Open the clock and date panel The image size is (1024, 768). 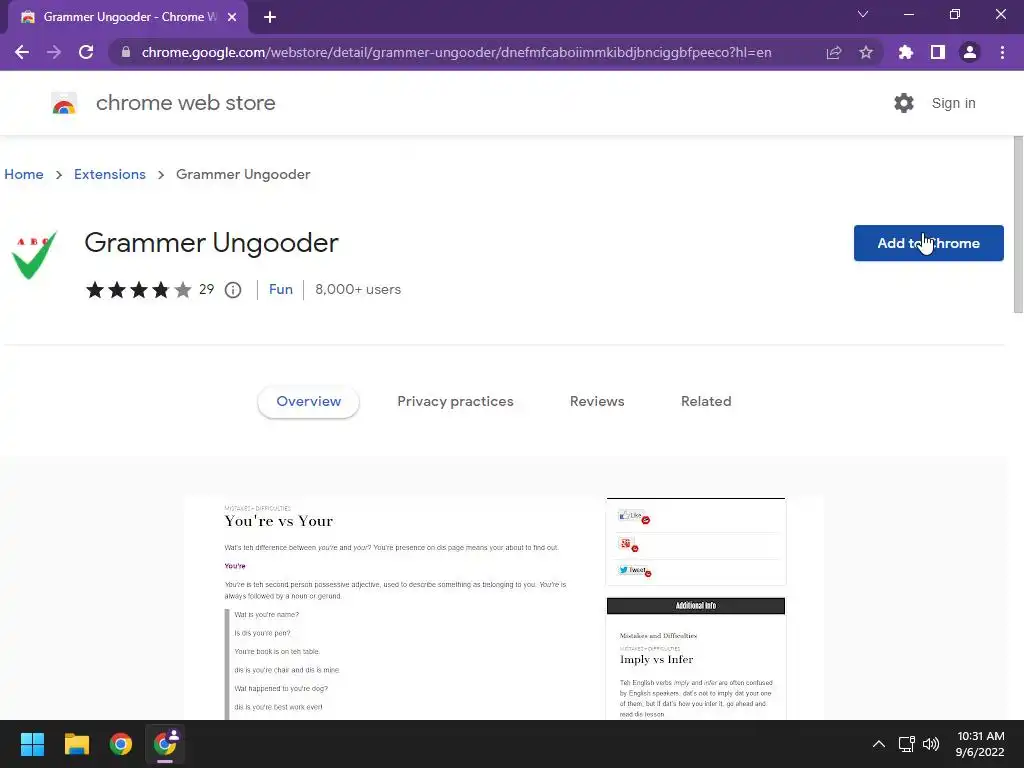click(980, 744)
